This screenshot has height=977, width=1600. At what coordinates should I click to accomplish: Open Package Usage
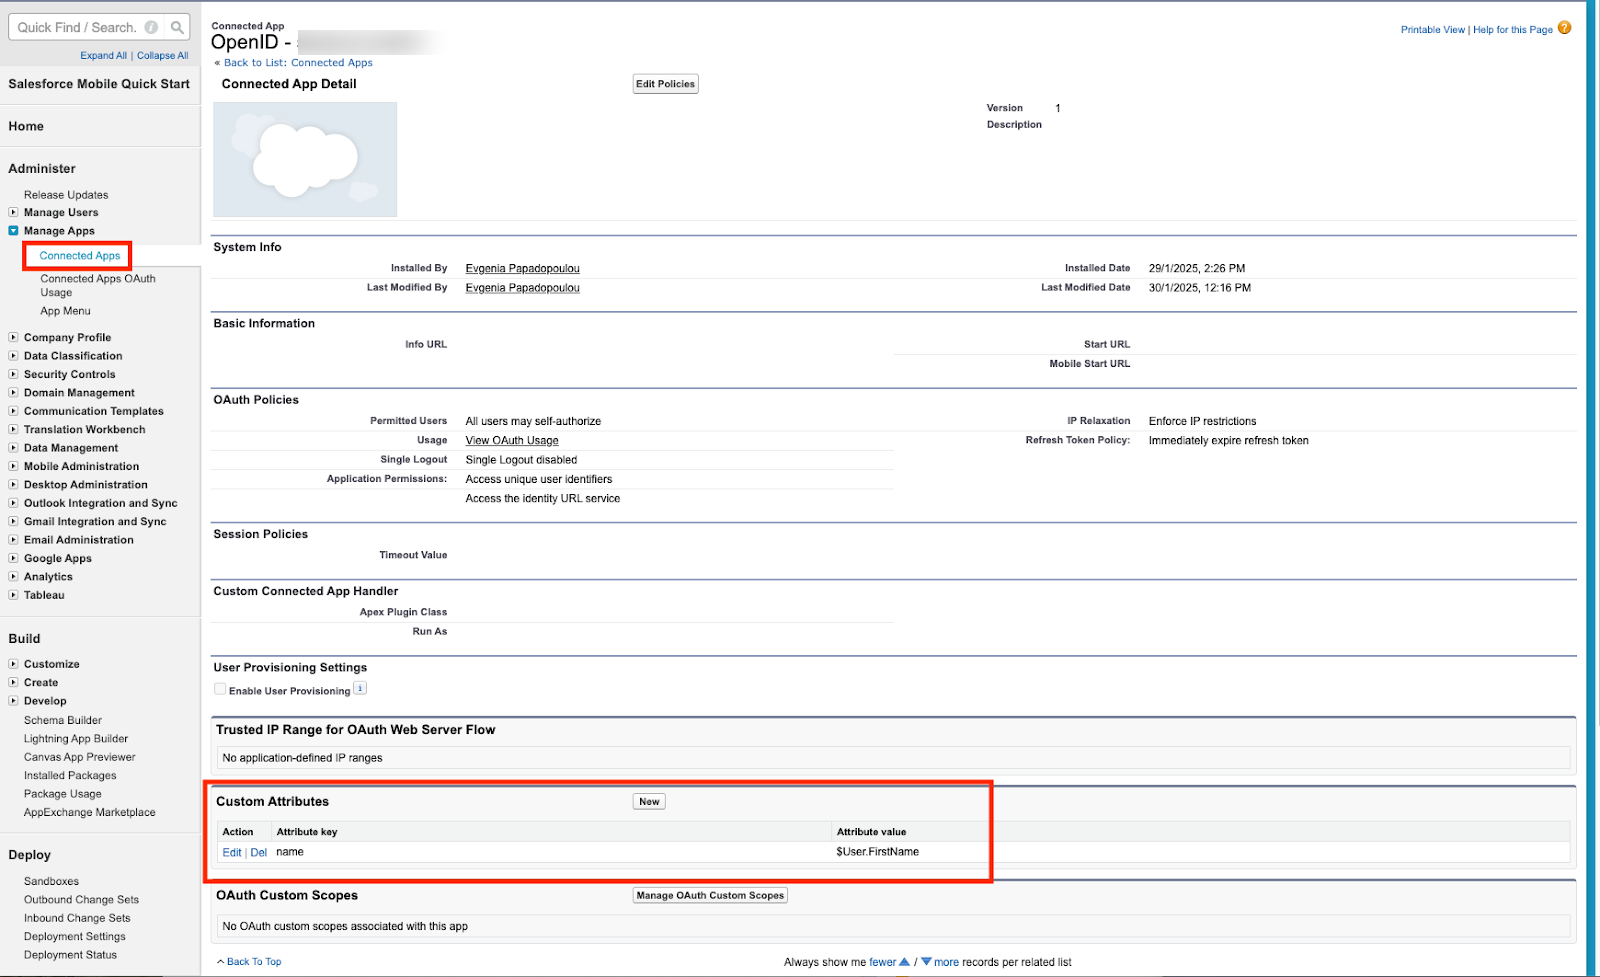63,794
